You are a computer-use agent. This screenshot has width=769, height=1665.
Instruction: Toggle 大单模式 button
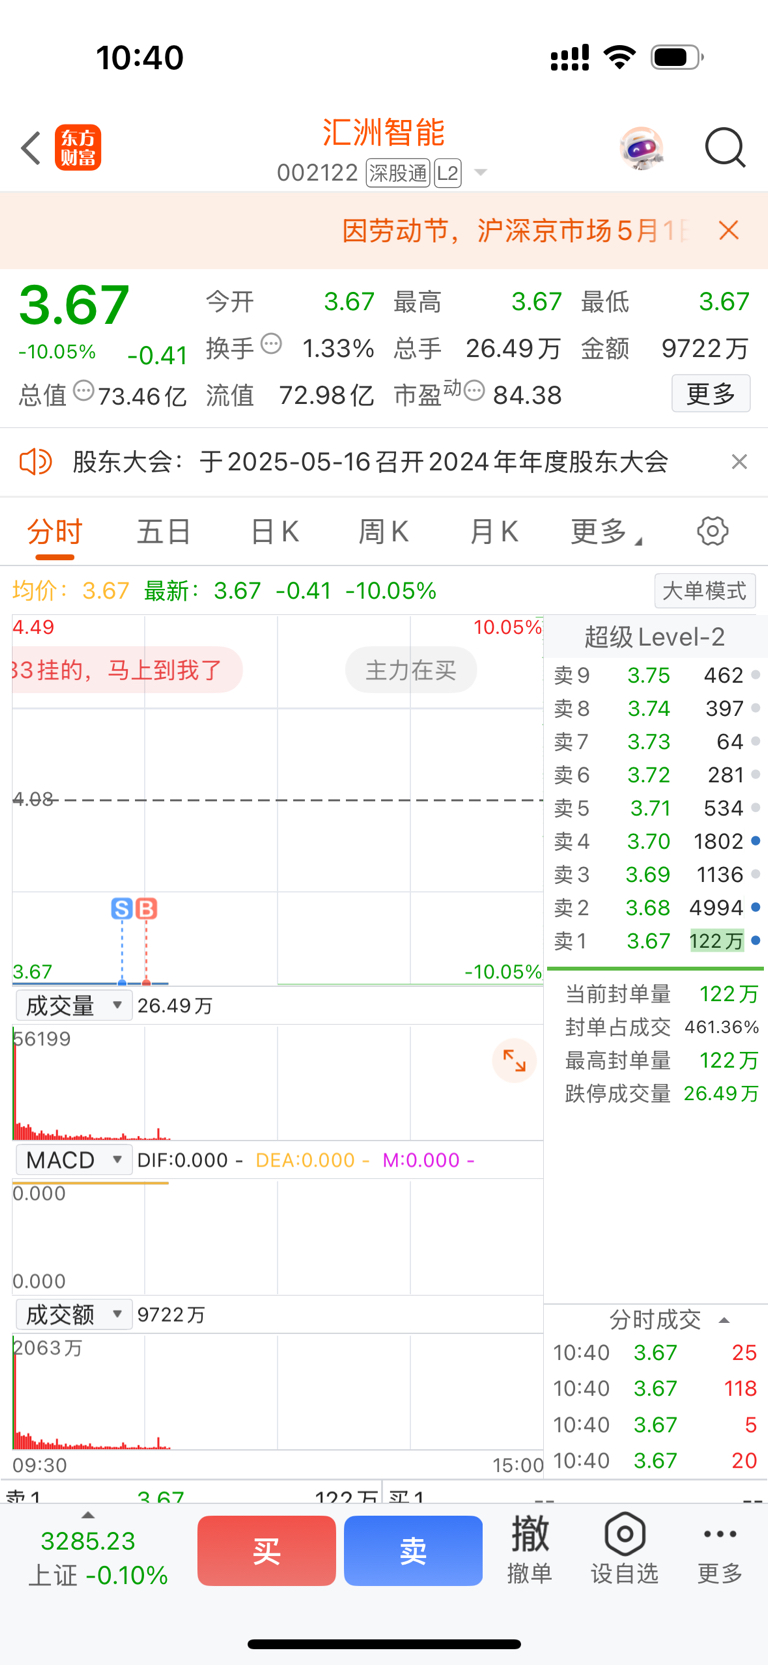(705, 590)
